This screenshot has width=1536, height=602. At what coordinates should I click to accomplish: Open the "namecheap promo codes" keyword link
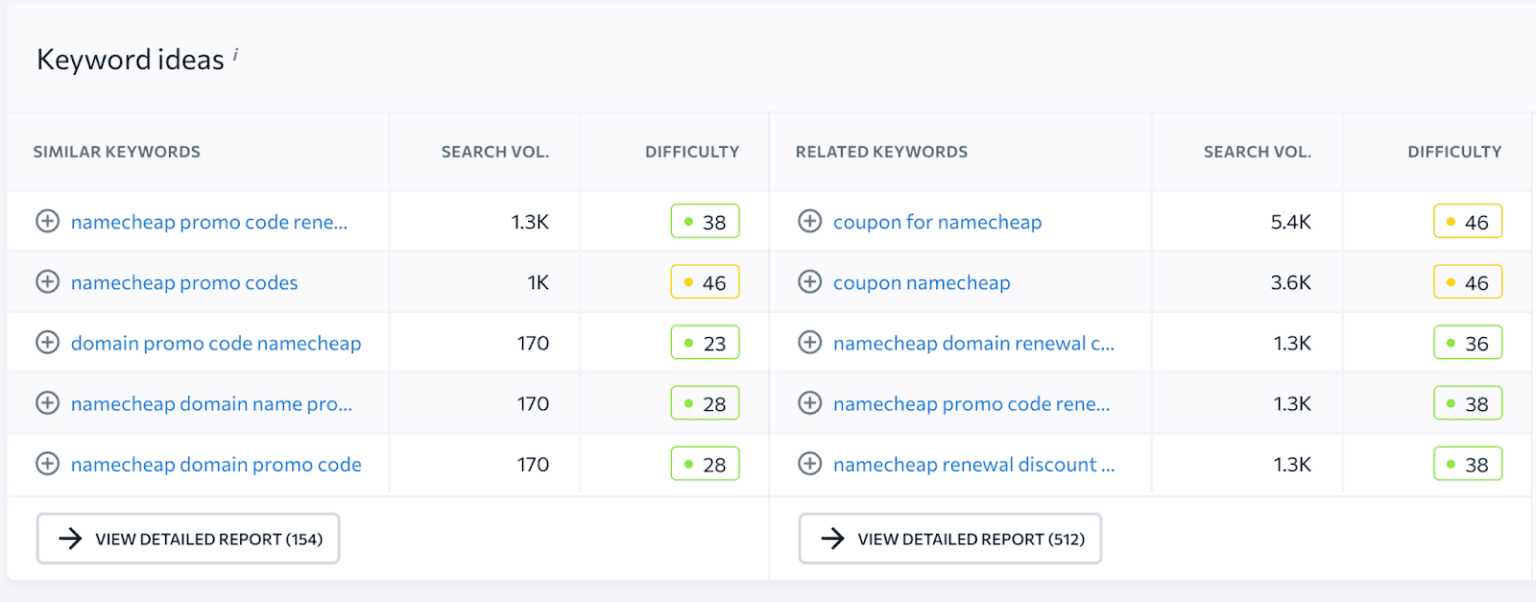(184, 283)
